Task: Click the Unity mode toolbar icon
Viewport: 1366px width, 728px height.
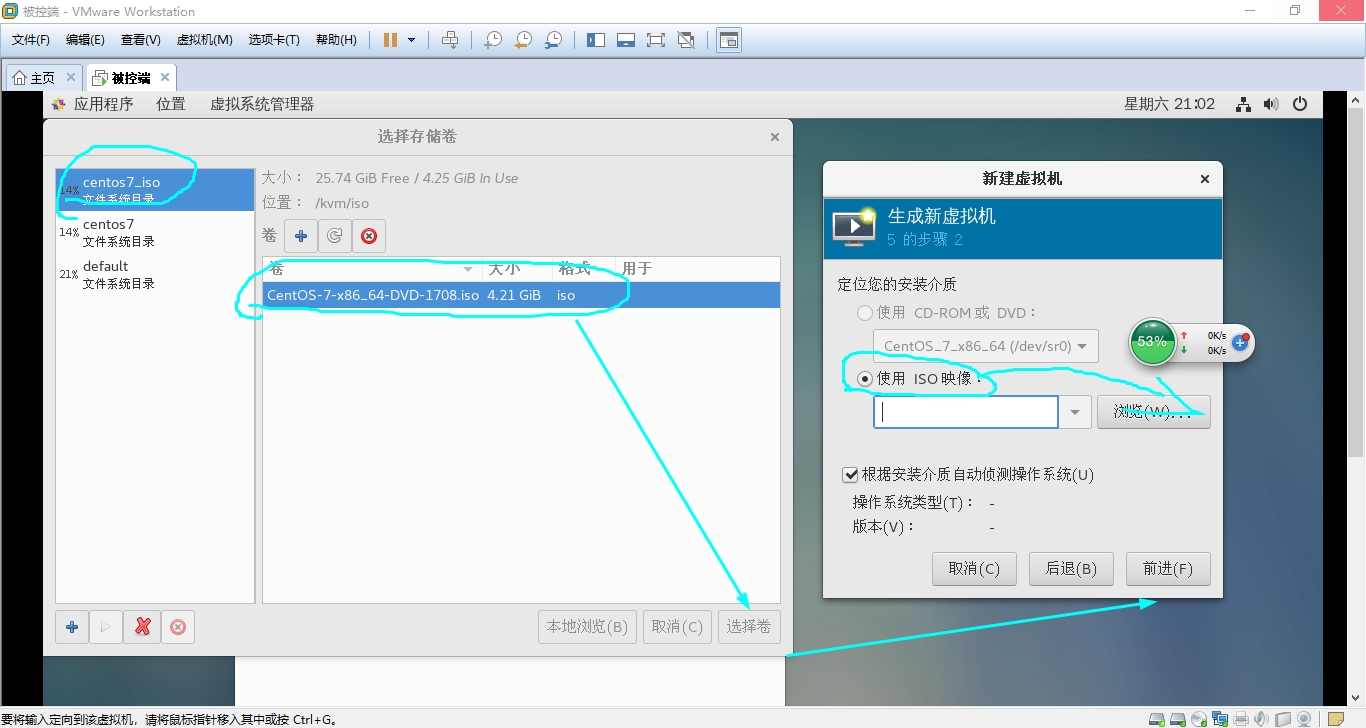Action: click(686, 40)
